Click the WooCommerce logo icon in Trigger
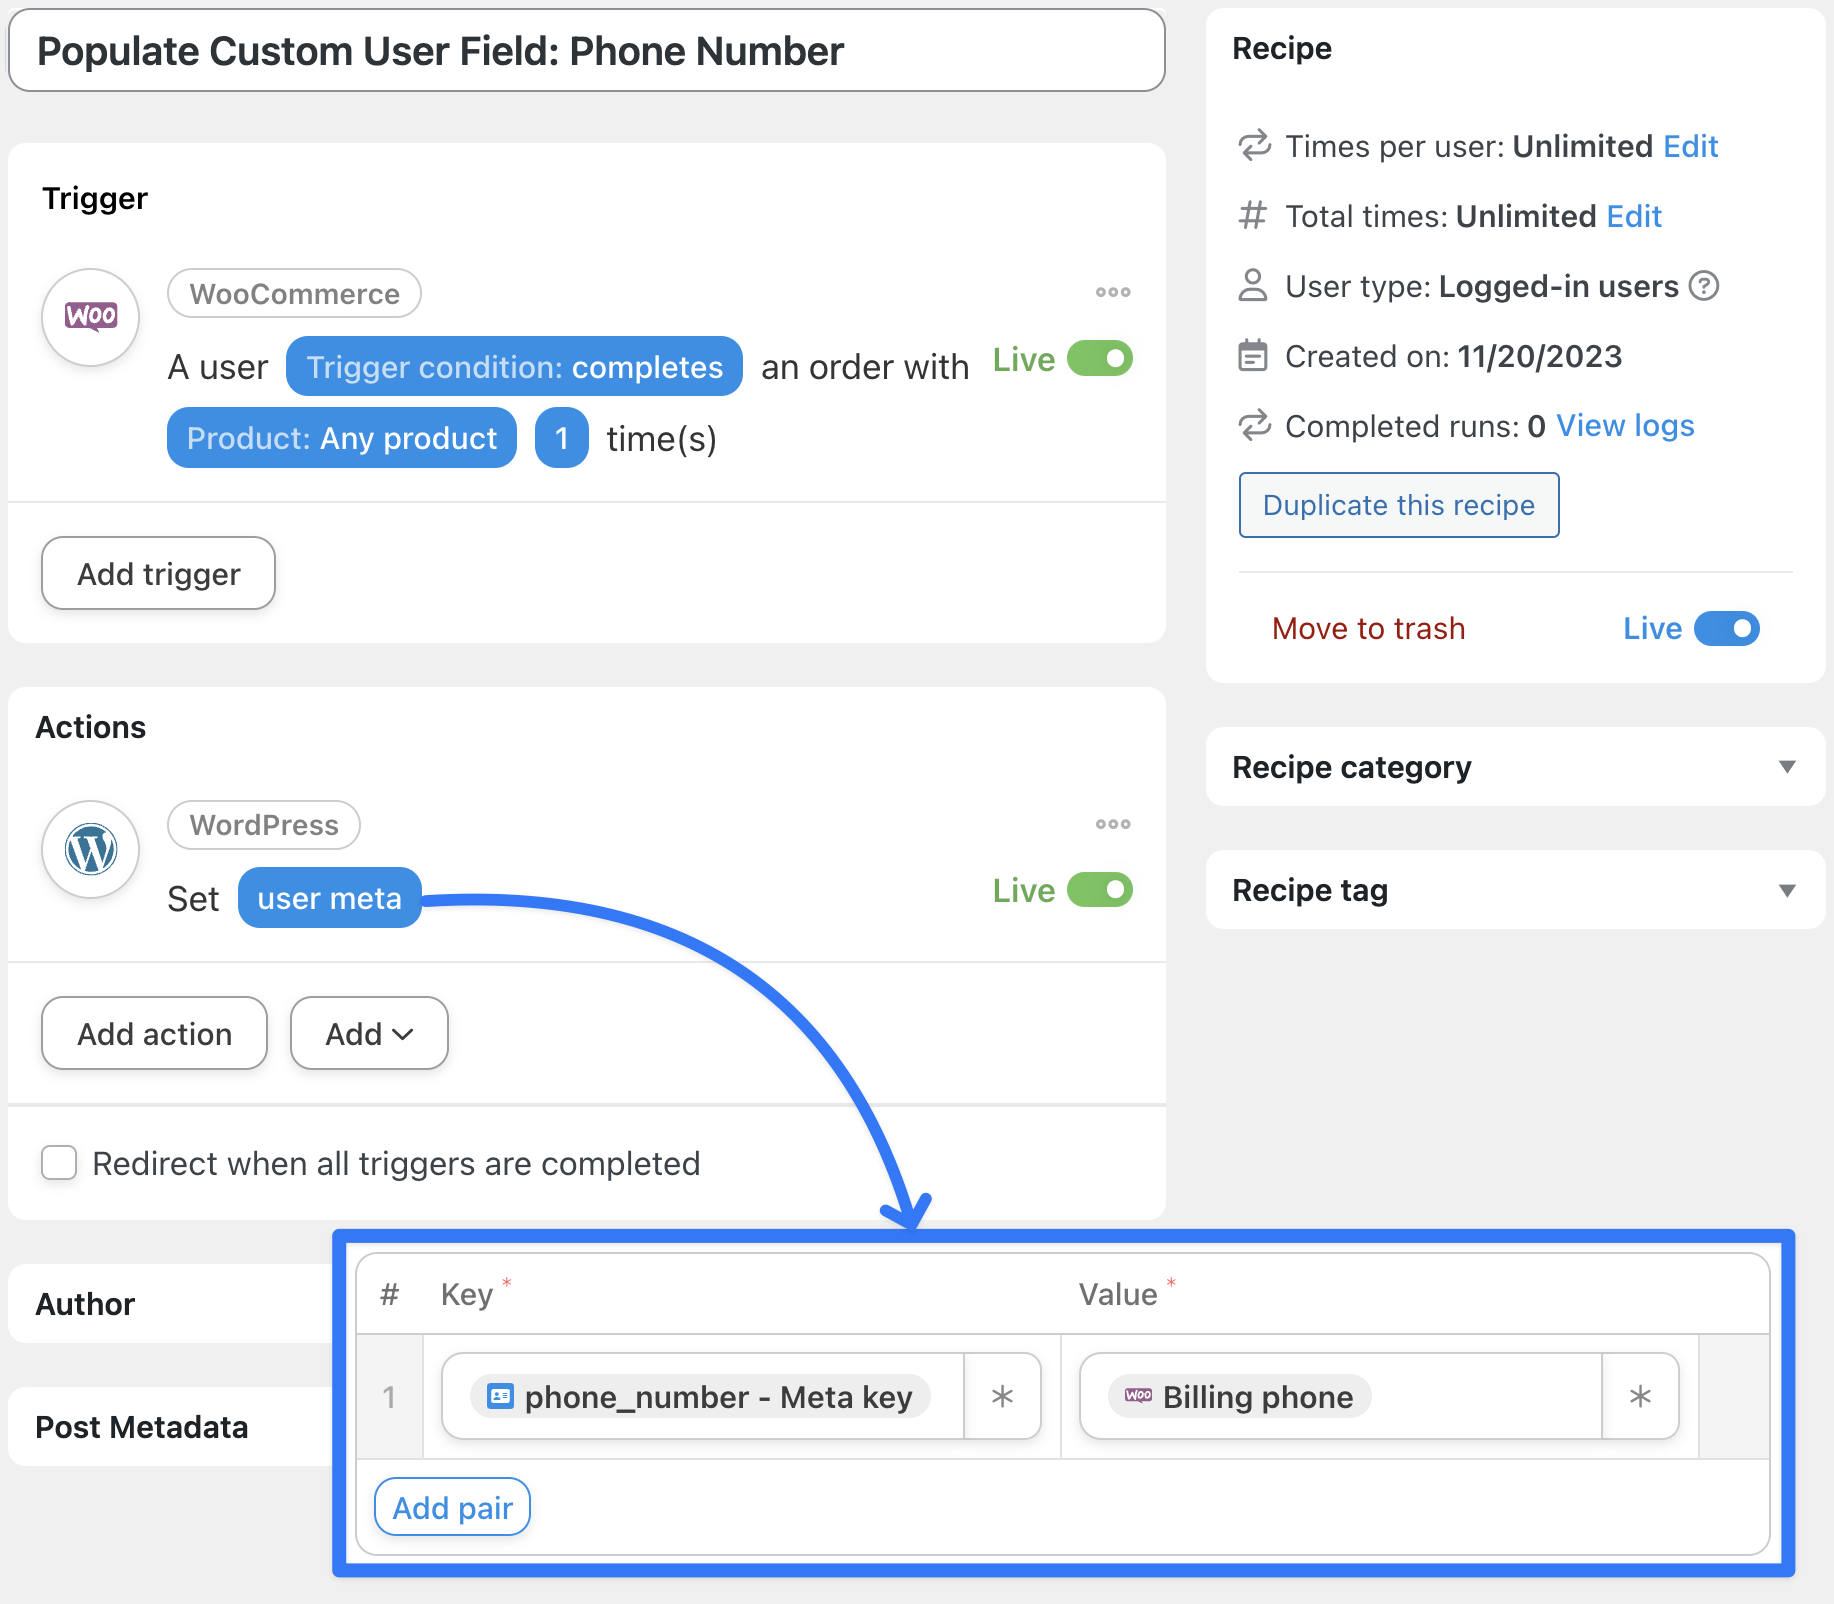The image size is (1834, 1604). 90,317
